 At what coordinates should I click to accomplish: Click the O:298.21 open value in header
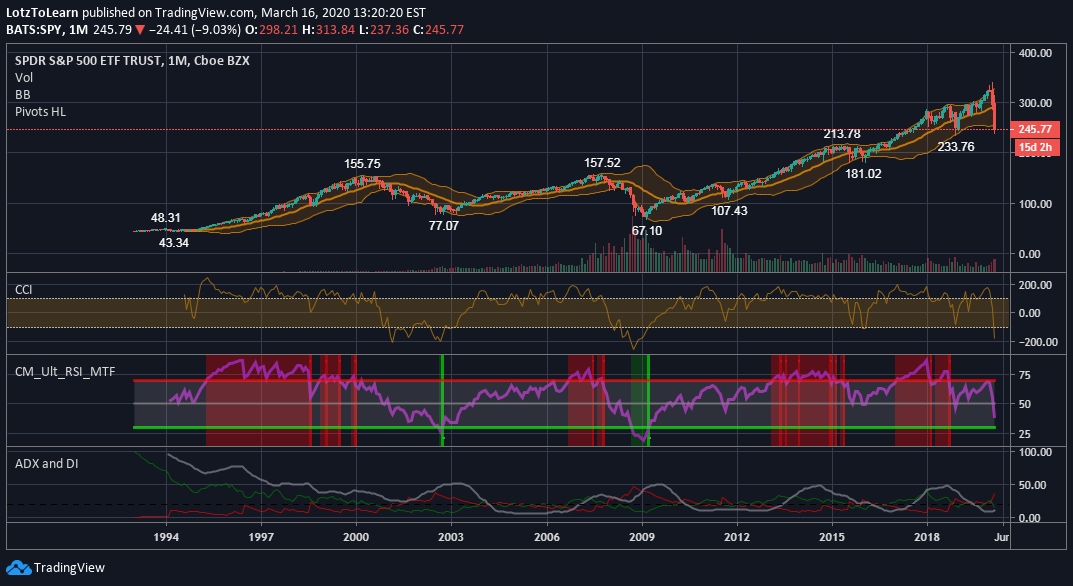(270, 29)
